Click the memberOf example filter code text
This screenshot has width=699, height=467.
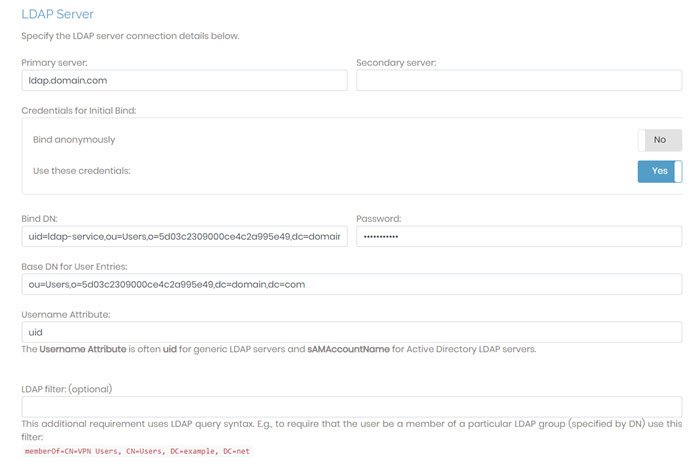(135, 452)
